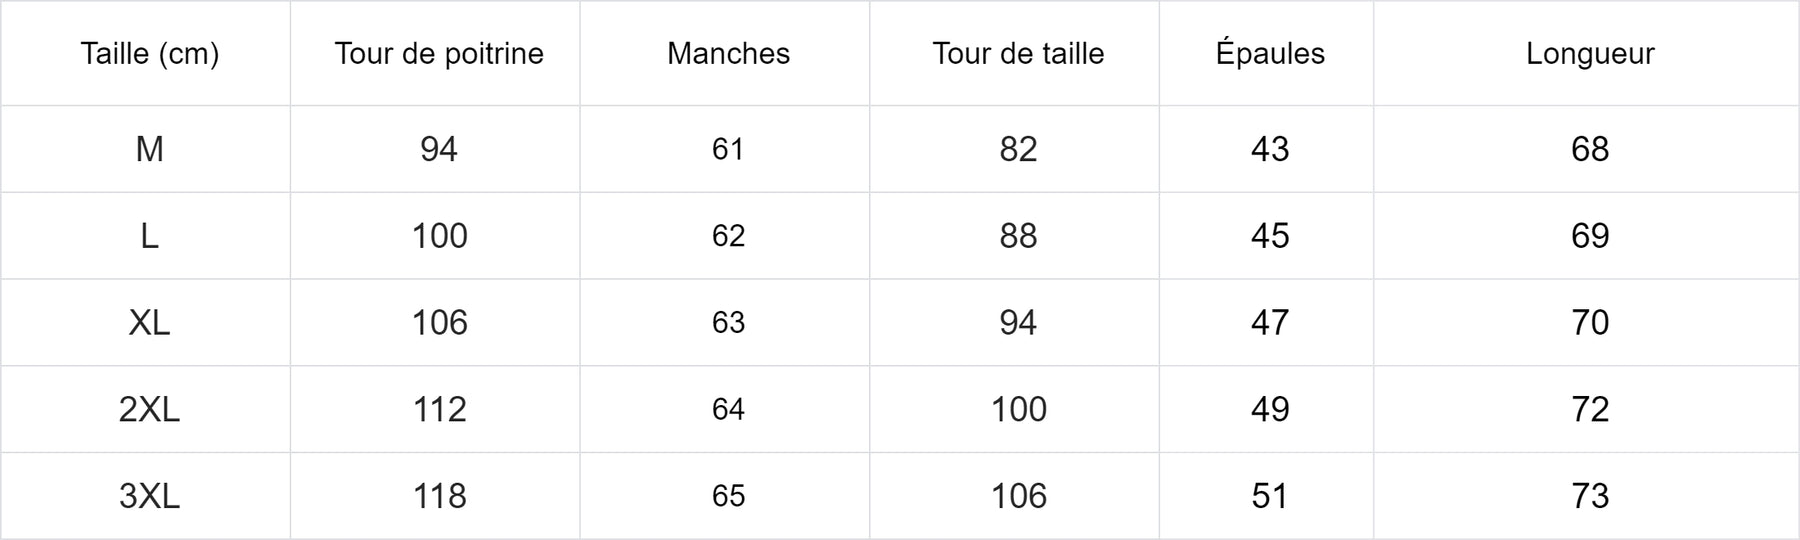1800x540 pixels.
Task: Click the Taille (cm) header cell
Action: (x=150, y=53)
